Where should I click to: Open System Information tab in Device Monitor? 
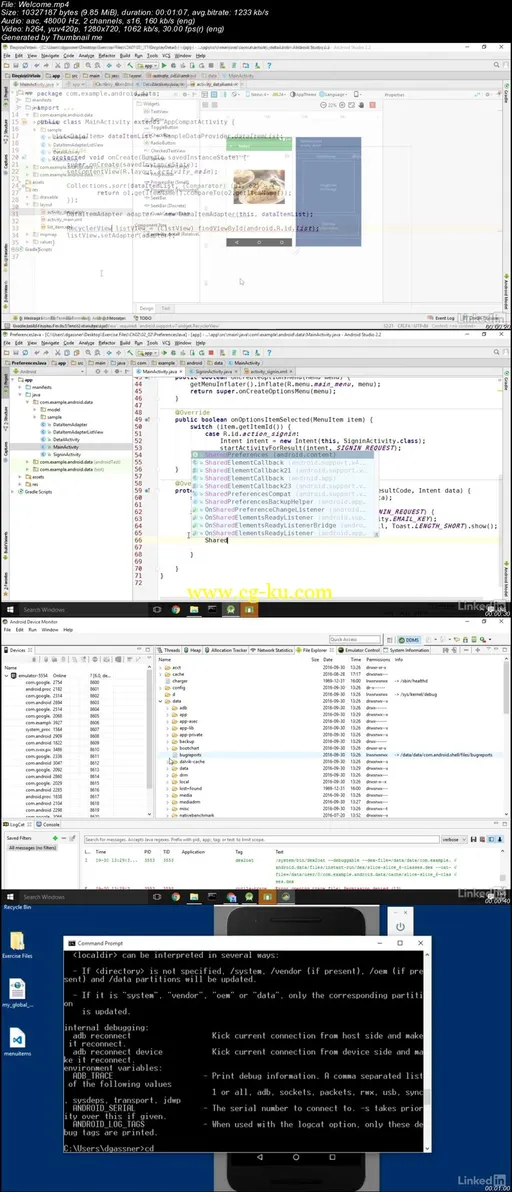408,650
